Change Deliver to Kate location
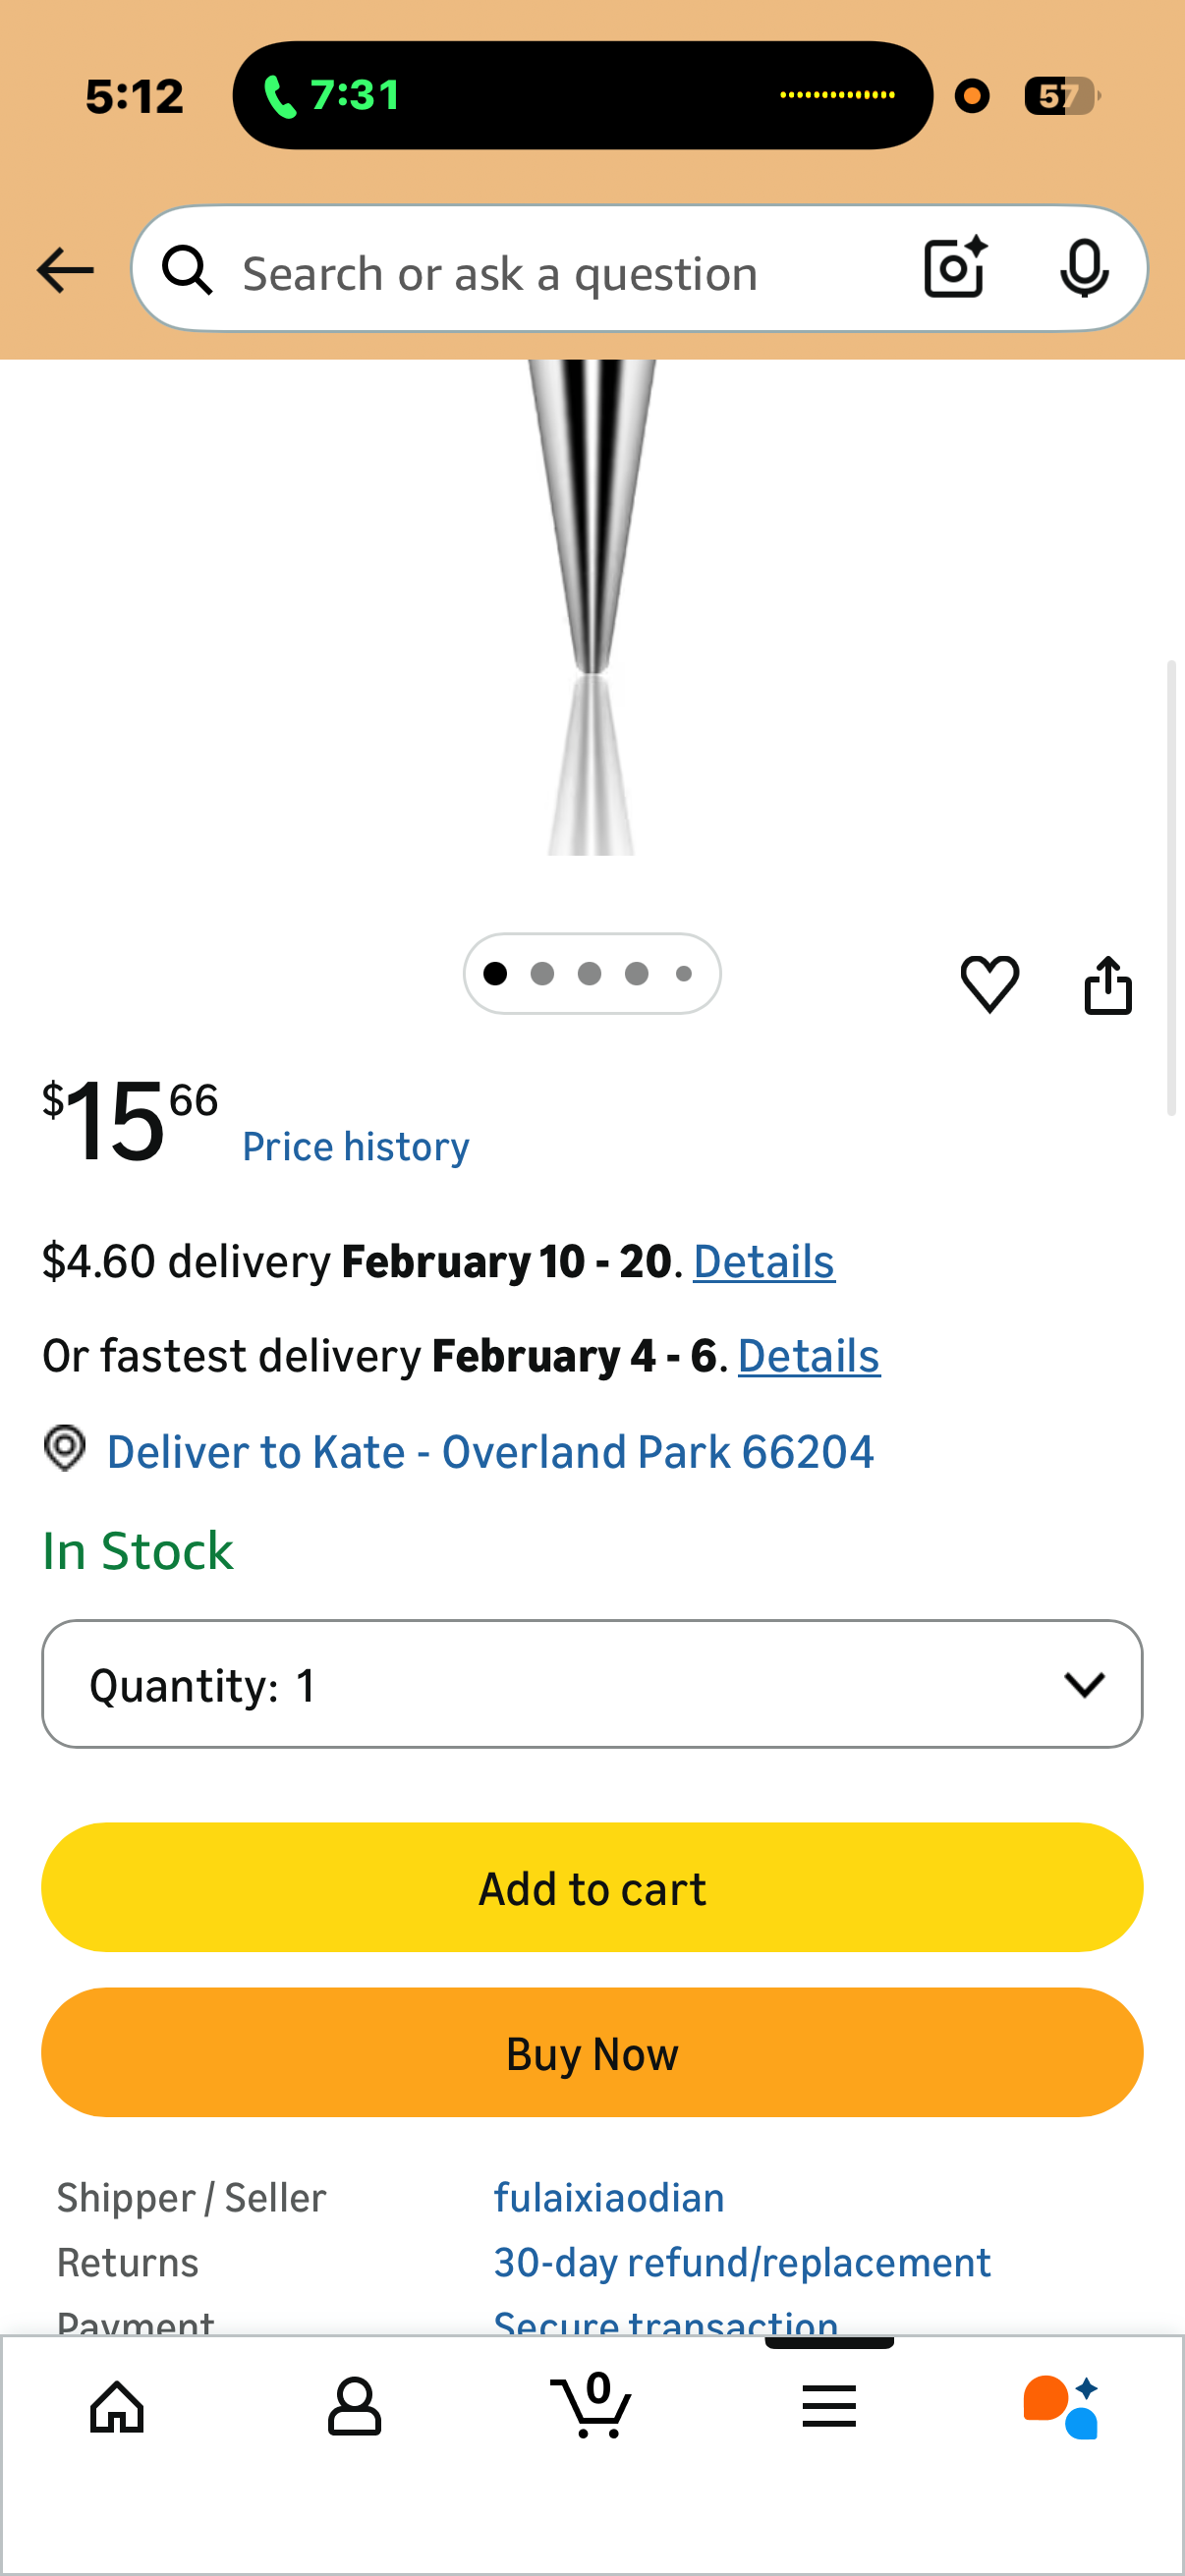 tap(489, 1452)
